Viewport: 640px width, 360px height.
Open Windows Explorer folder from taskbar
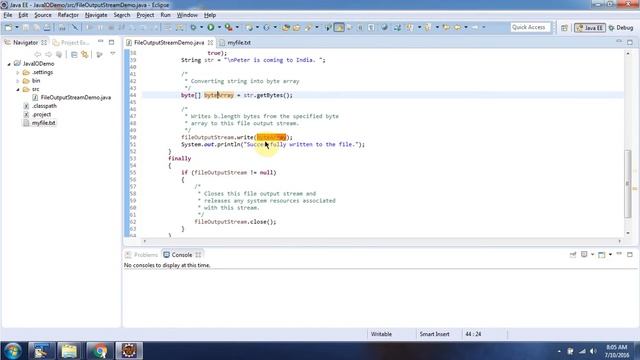pyautogui.click(x=69, y=351)
